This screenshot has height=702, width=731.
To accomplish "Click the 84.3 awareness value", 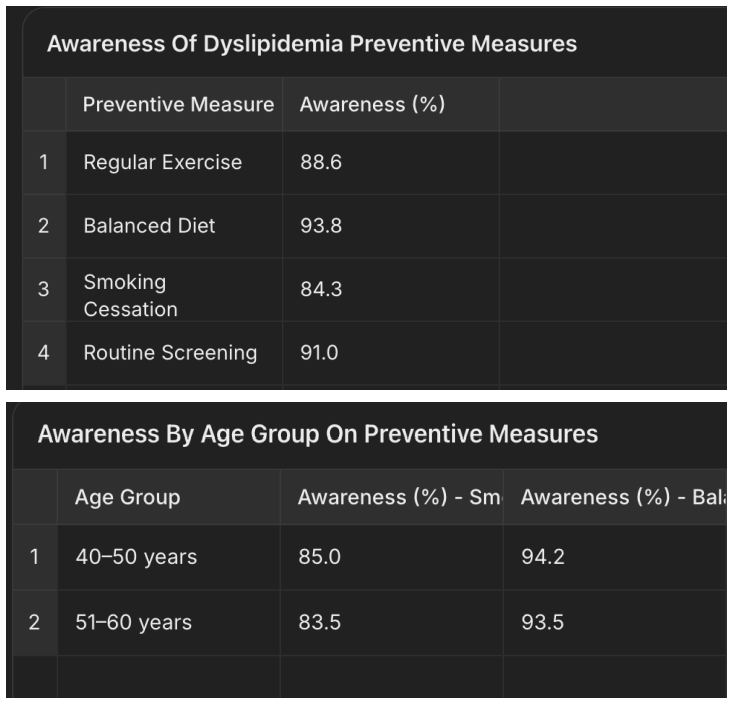I will point(321,290).
